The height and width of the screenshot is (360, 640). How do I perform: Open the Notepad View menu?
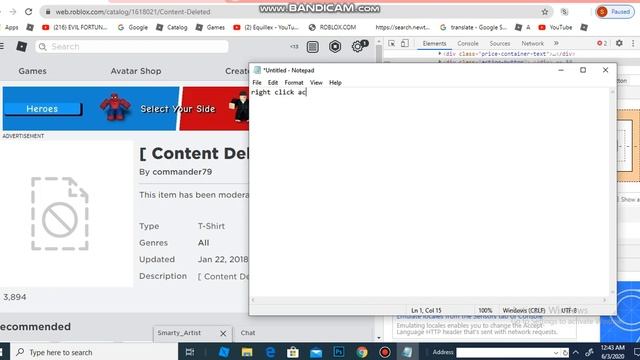click(316, 82)
